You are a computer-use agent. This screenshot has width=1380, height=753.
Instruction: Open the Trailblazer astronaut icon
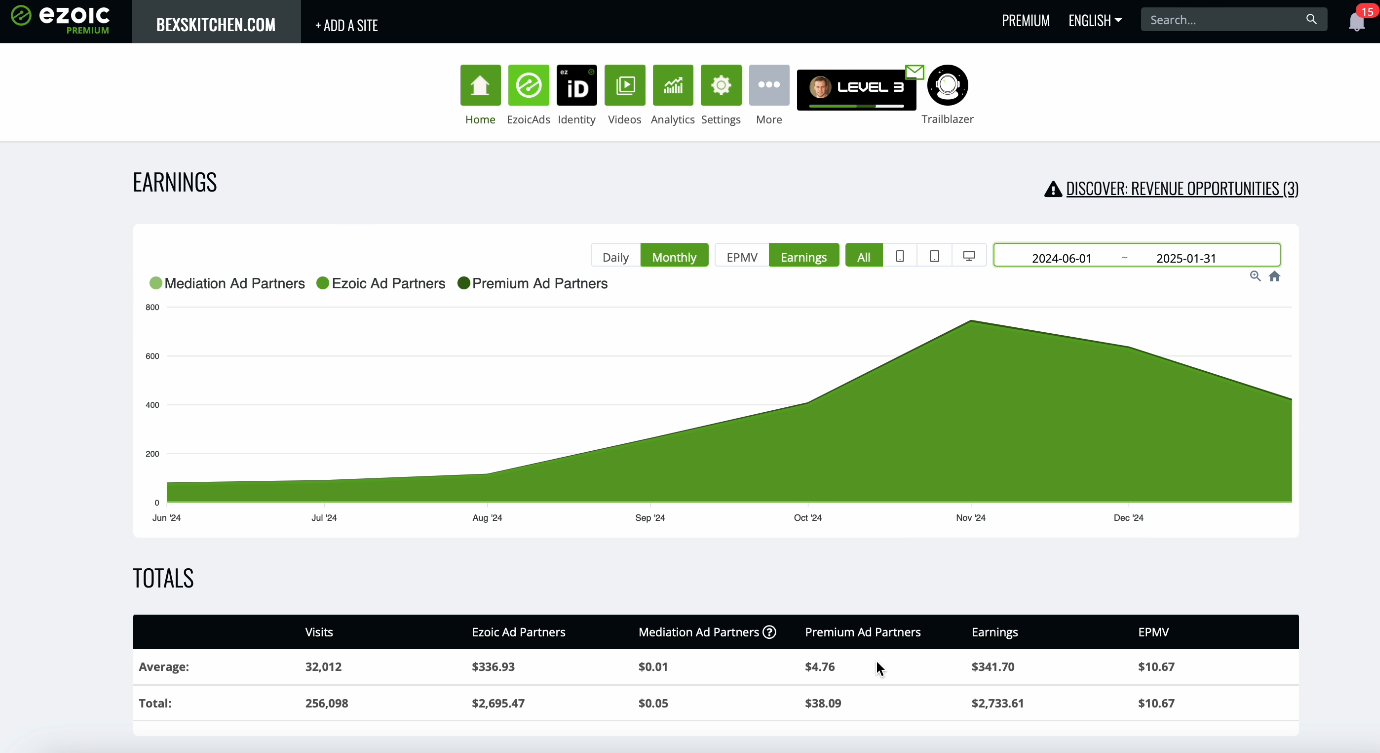point(948,85)
